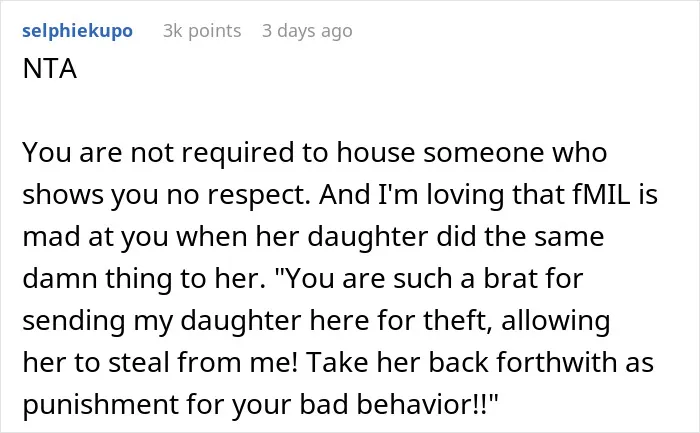Click the line starting 'shows you no respect'

[340, 195]
